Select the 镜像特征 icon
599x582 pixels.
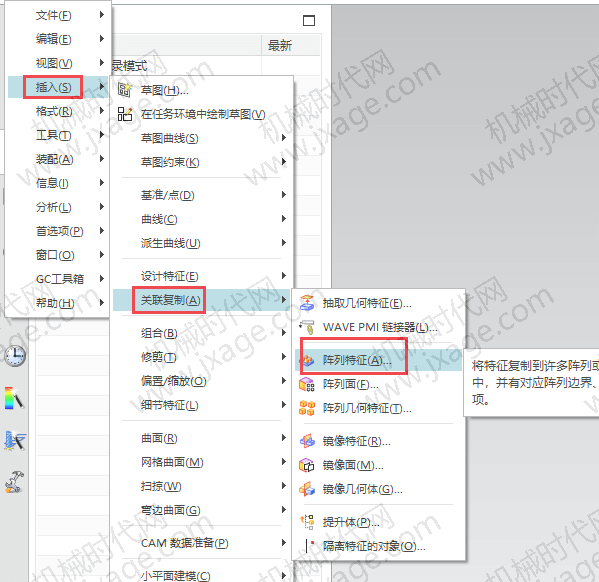[x=307, y=441]
